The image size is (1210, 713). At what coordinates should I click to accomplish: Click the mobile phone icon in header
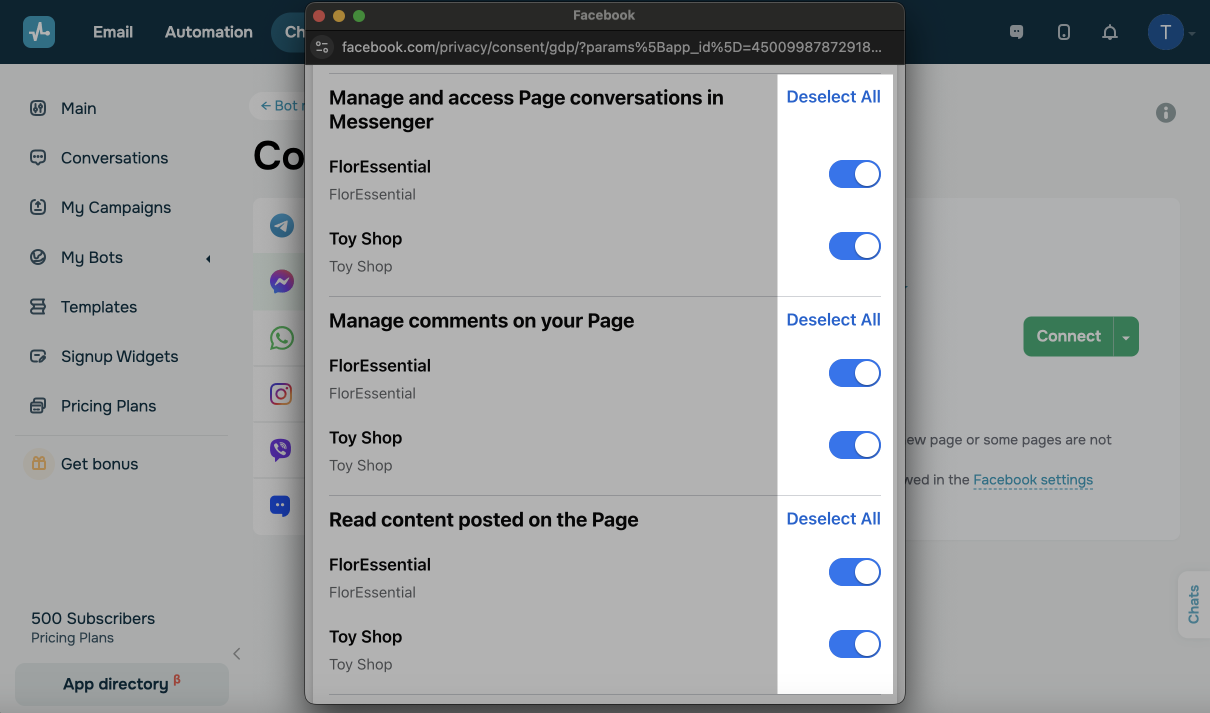click(x=1064, y=32)
